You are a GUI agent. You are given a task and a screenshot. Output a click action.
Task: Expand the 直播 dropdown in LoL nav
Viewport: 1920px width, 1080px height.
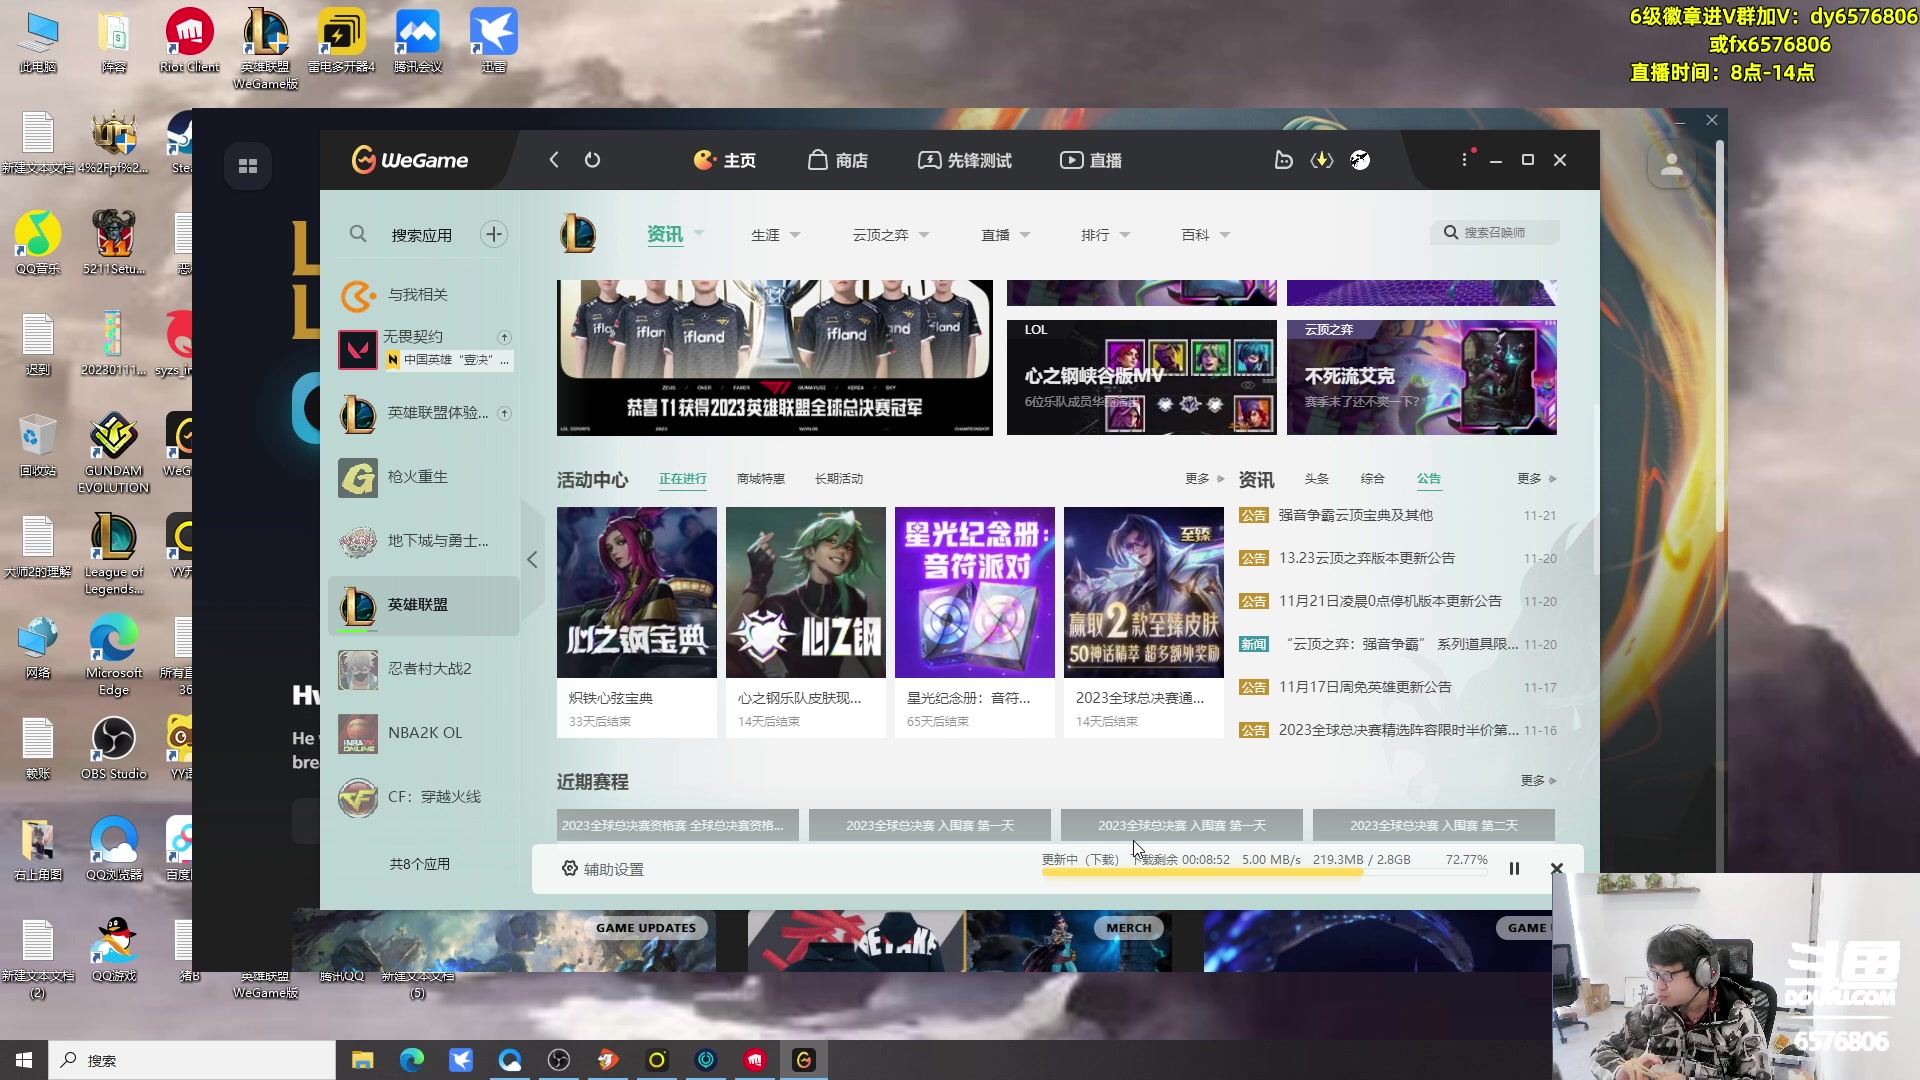(1025, 235)
